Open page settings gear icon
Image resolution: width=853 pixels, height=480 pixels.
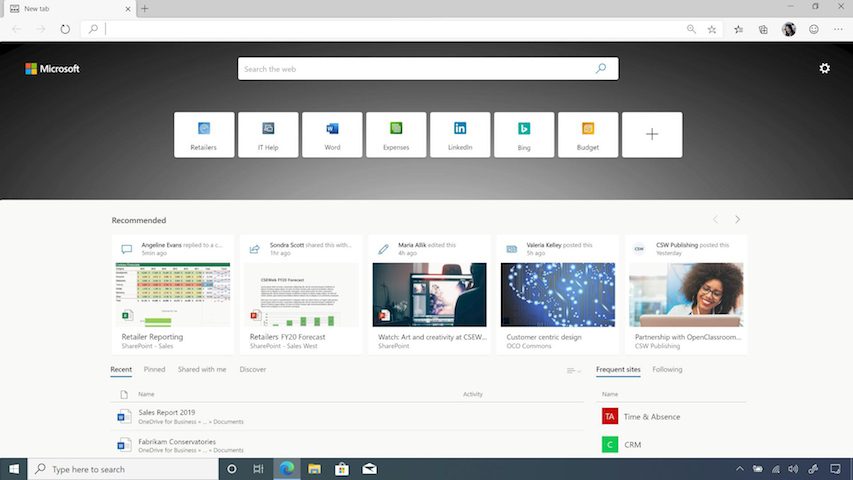(x=824, y=68)
